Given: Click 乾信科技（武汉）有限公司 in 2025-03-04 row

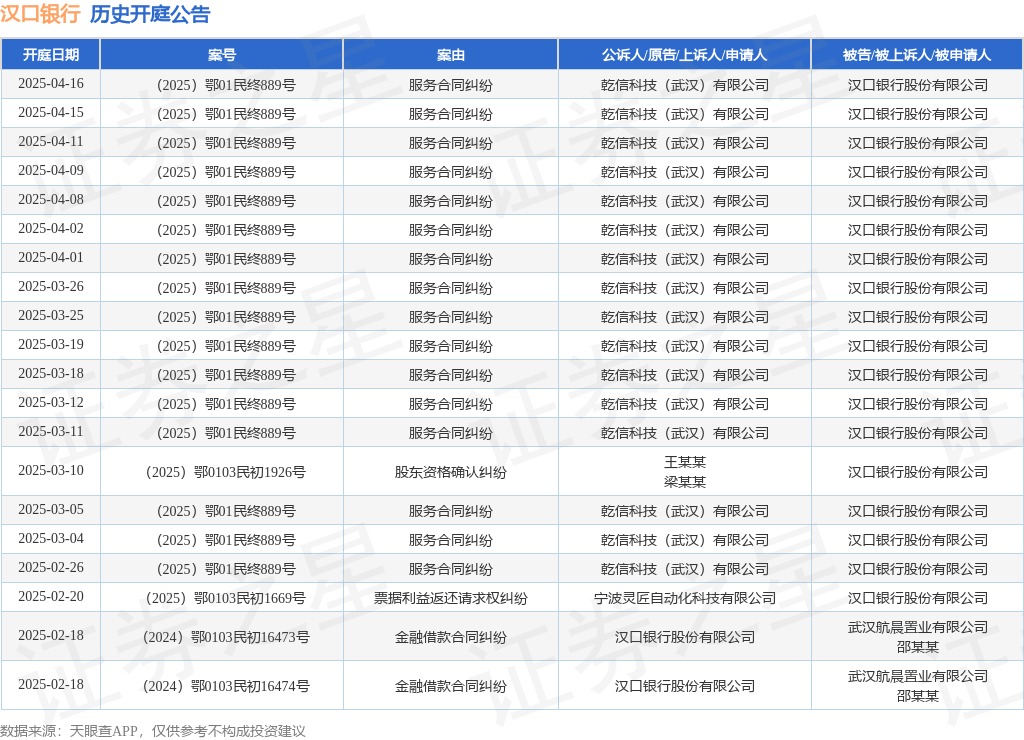Looking at the screenshot, I should tap(684, 539).
